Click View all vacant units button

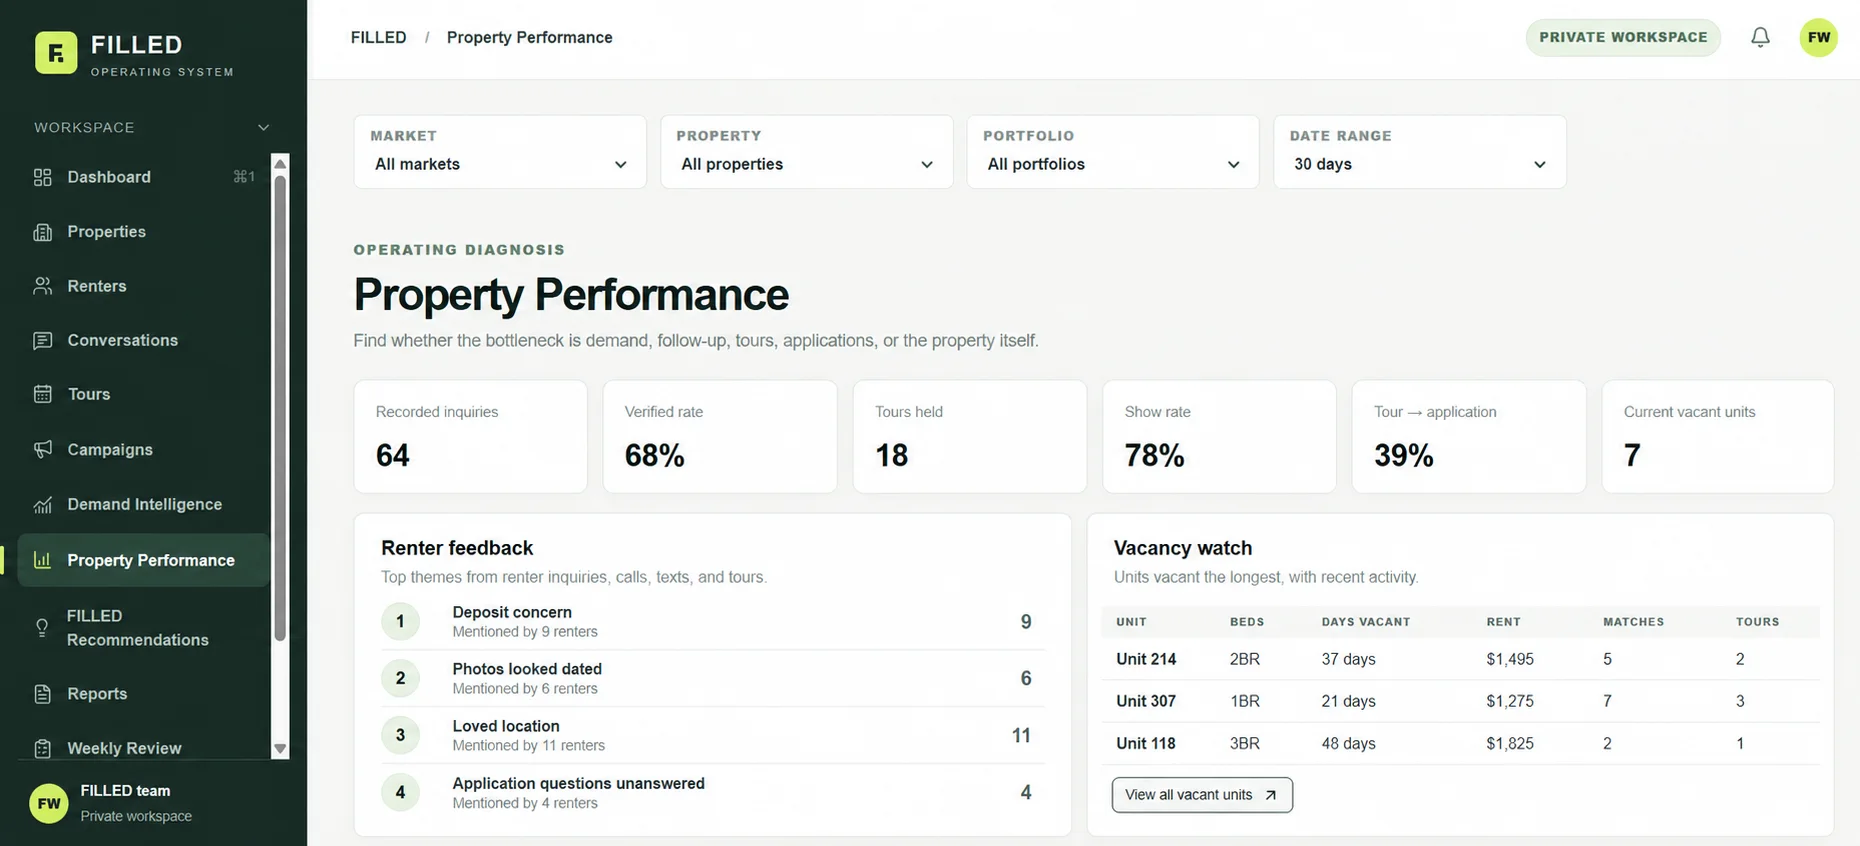tap(1202, 795)
